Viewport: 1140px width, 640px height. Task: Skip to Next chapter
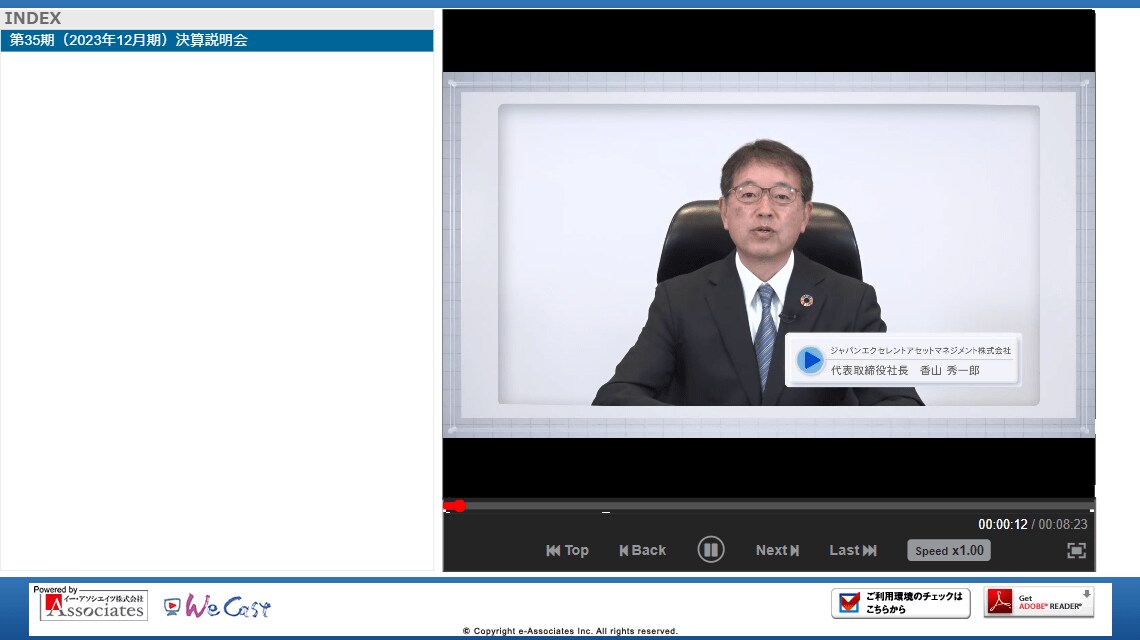point(777,550)
